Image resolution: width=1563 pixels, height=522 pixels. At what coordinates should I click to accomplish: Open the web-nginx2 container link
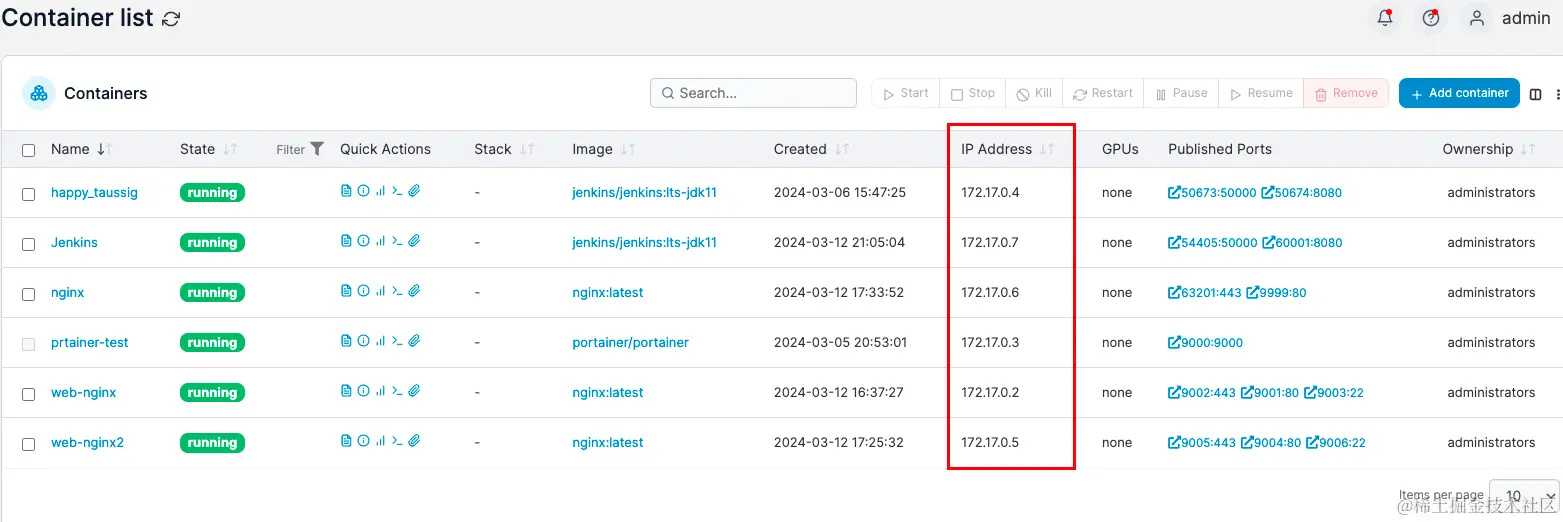pos(87,442)
